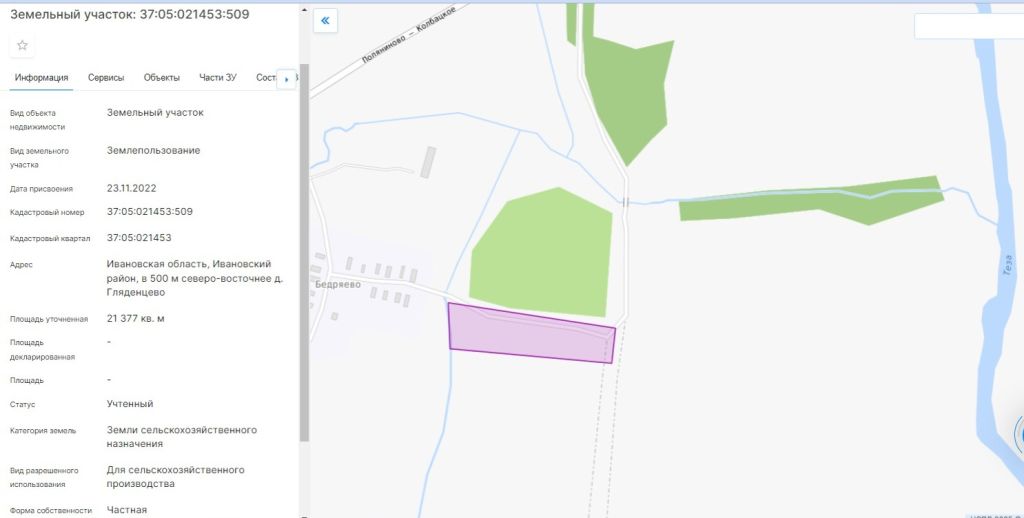The image size is (1024, 518).
Task: Switch to the Информация tab
Action: click(x=41, y=78)
